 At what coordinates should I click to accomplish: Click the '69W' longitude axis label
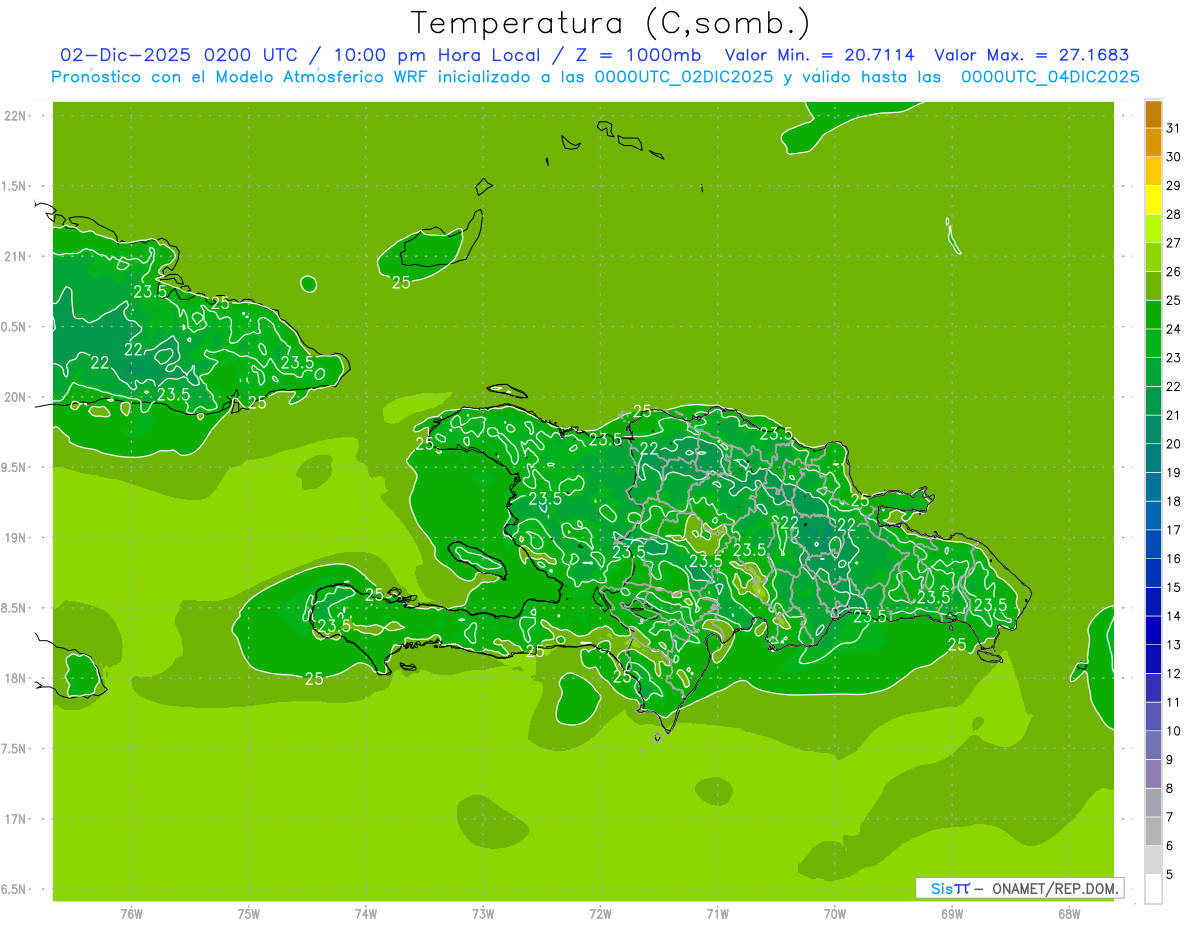(x=952, y=913)
